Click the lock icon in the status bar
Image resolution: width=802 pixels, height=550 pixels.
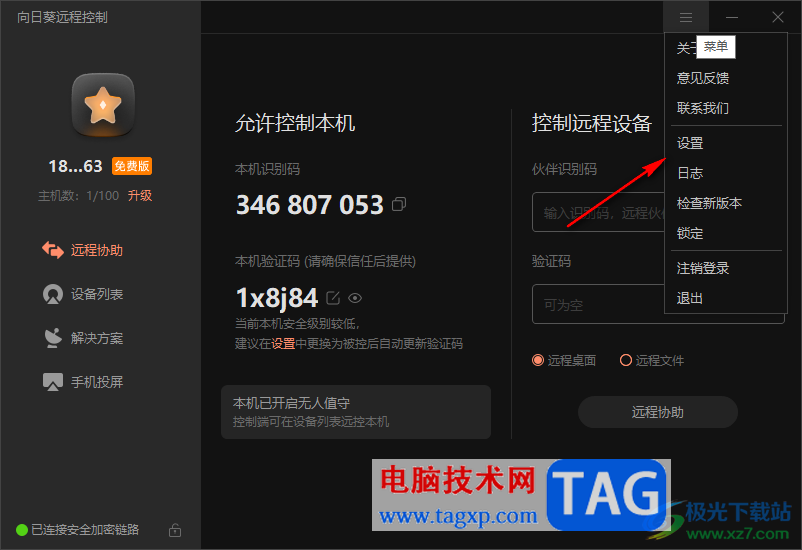coord(175,530)
